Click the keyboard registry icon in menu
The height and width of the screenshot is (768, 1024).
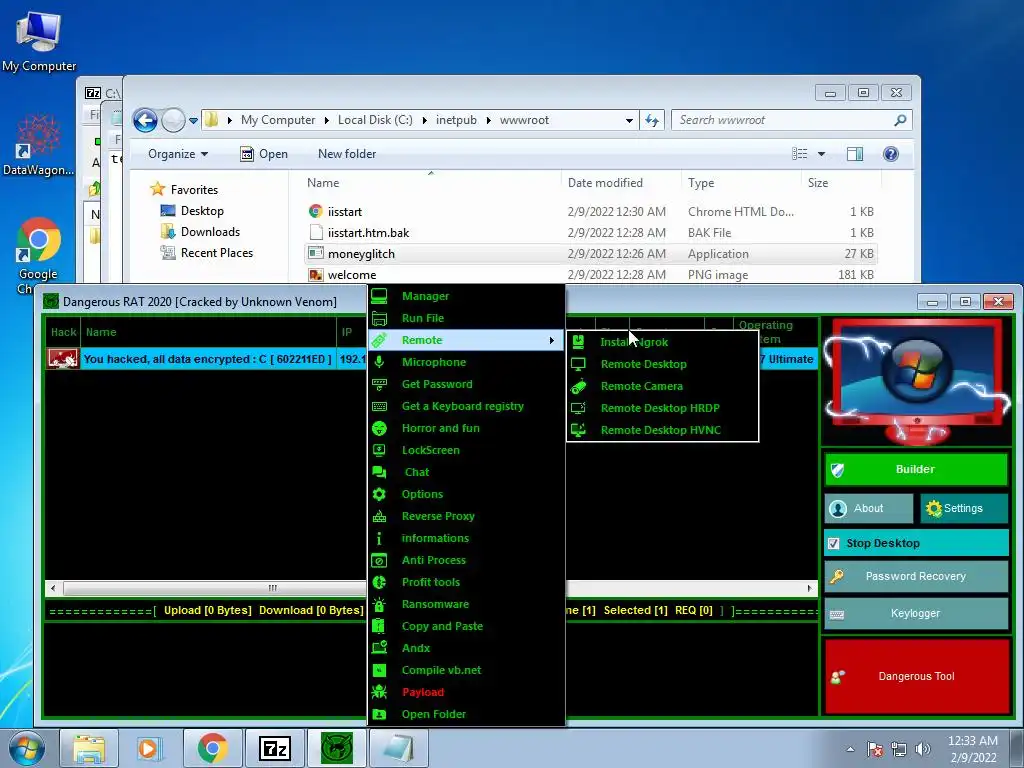379,406
